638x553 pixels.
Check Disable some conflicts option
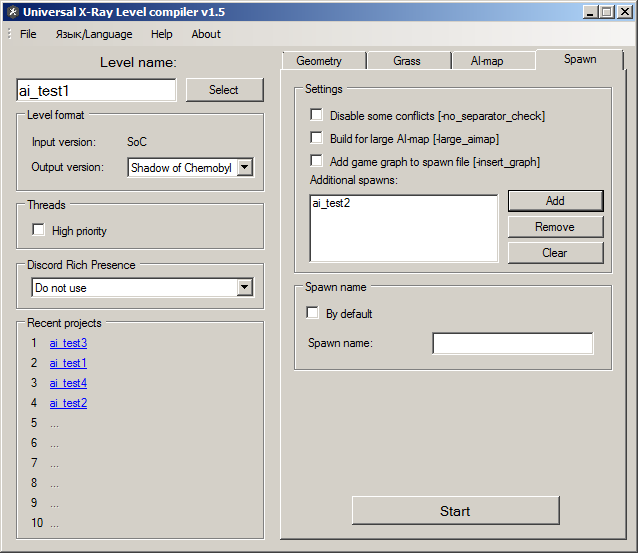317,116
